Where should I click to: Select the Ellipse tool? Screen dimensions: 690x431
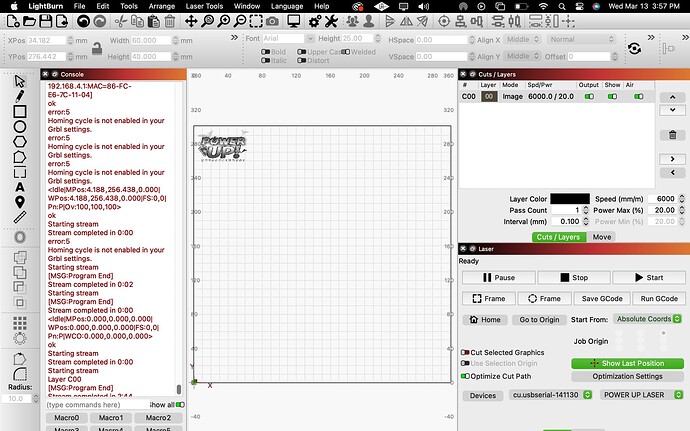coord(20,127)
